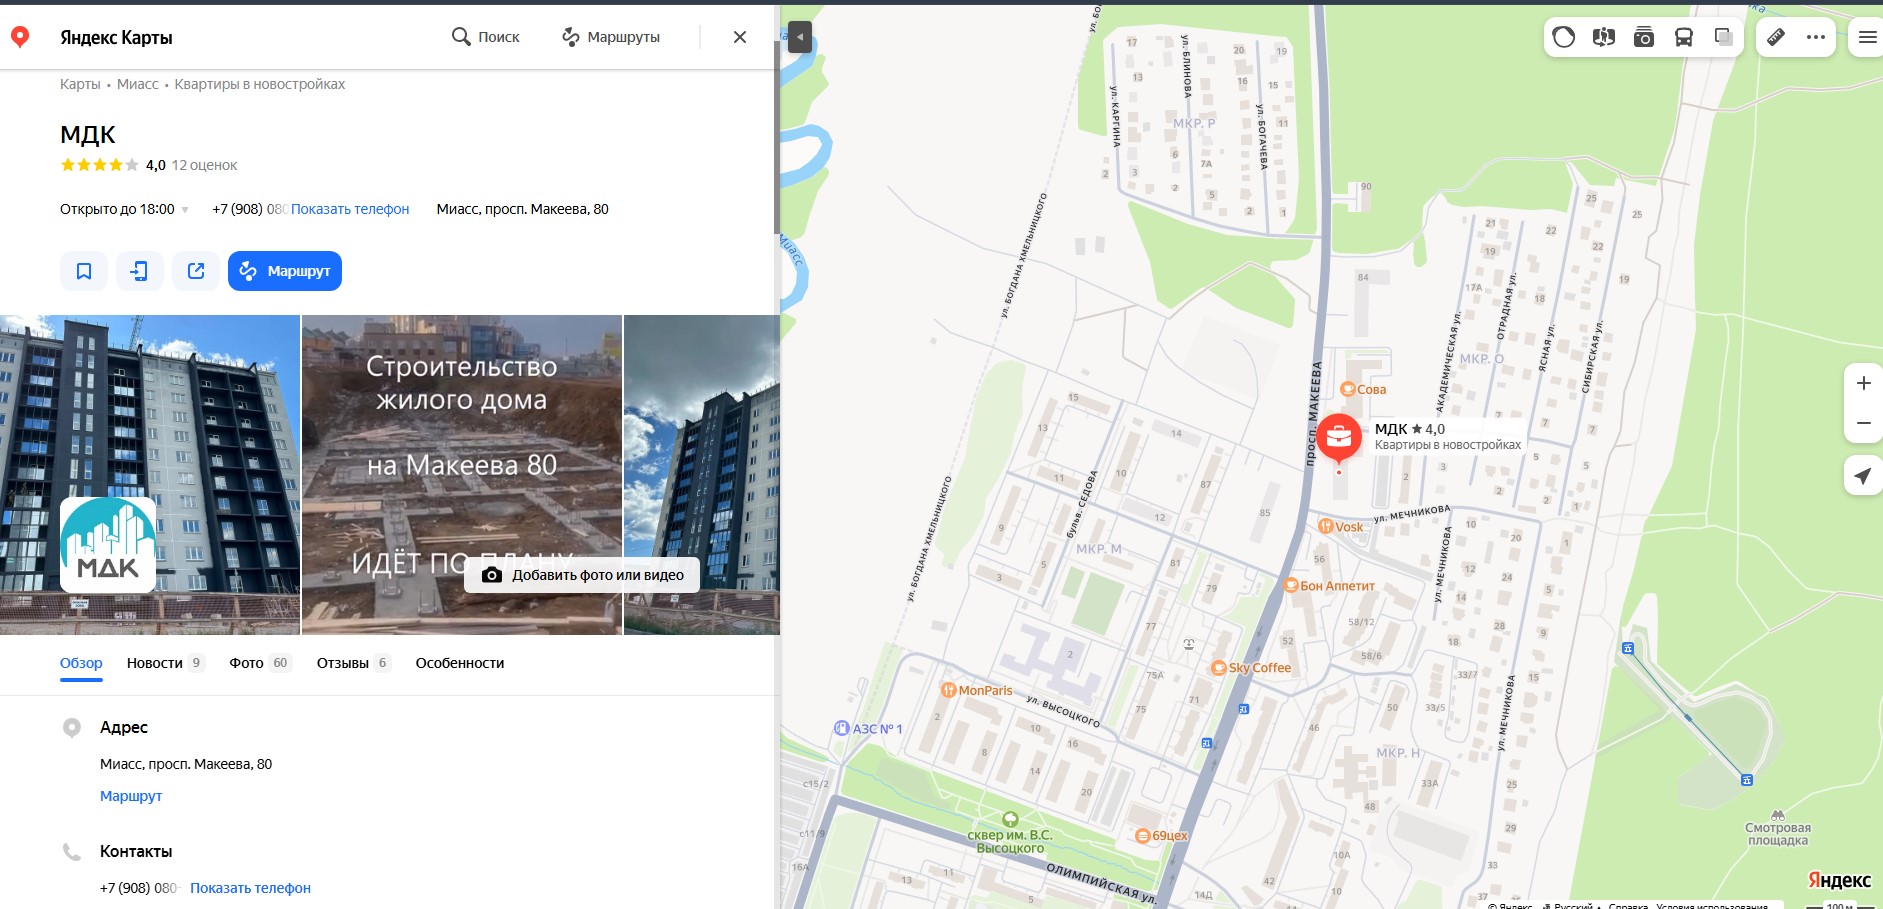Click the Яндекс Карты title

point(116,38)
